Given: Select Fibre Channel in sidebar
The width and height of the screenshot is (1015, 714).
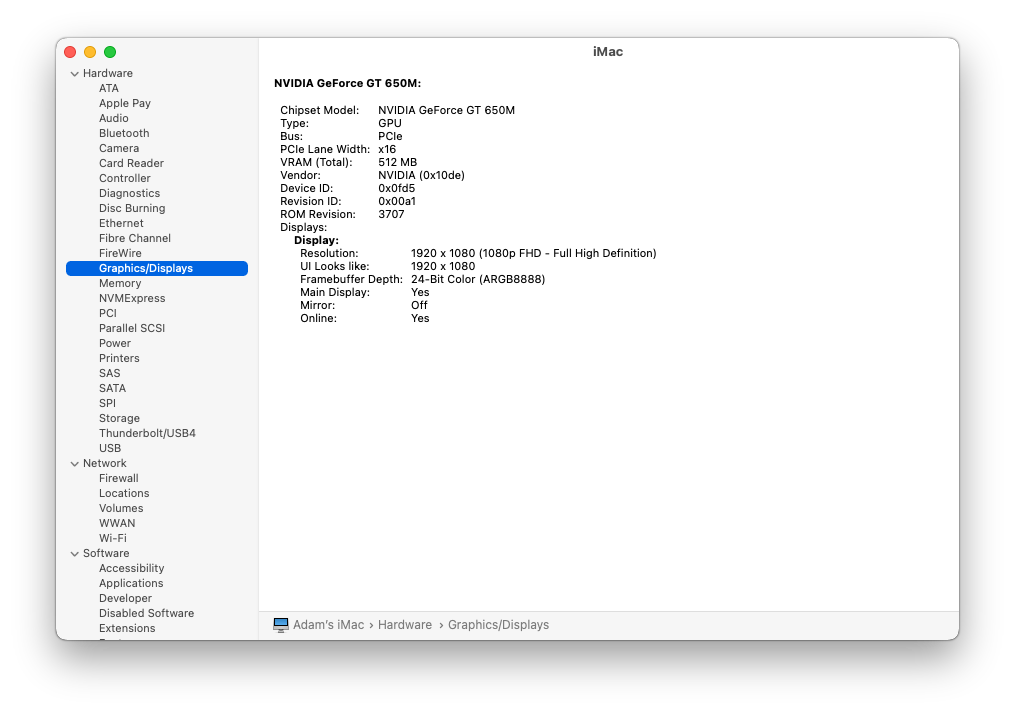Looking at the screenshot, I should click(x=135, y=238).
